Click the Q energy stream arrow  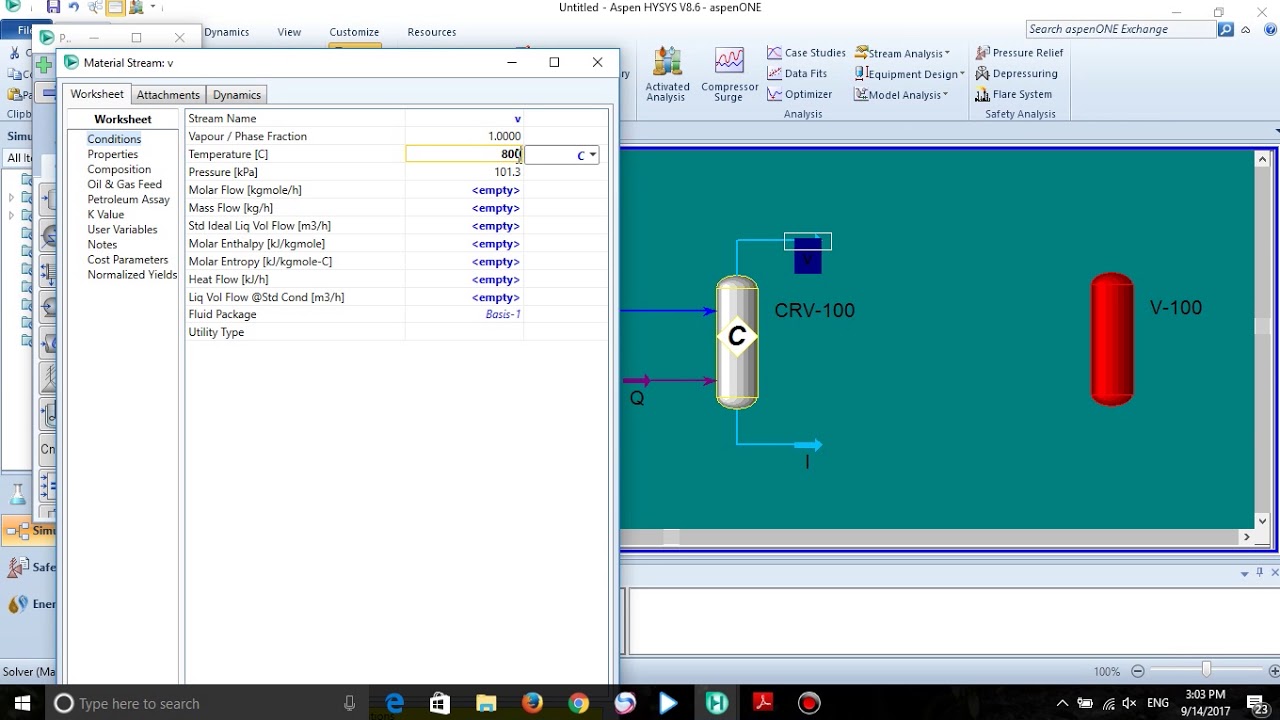click(636, 380)
